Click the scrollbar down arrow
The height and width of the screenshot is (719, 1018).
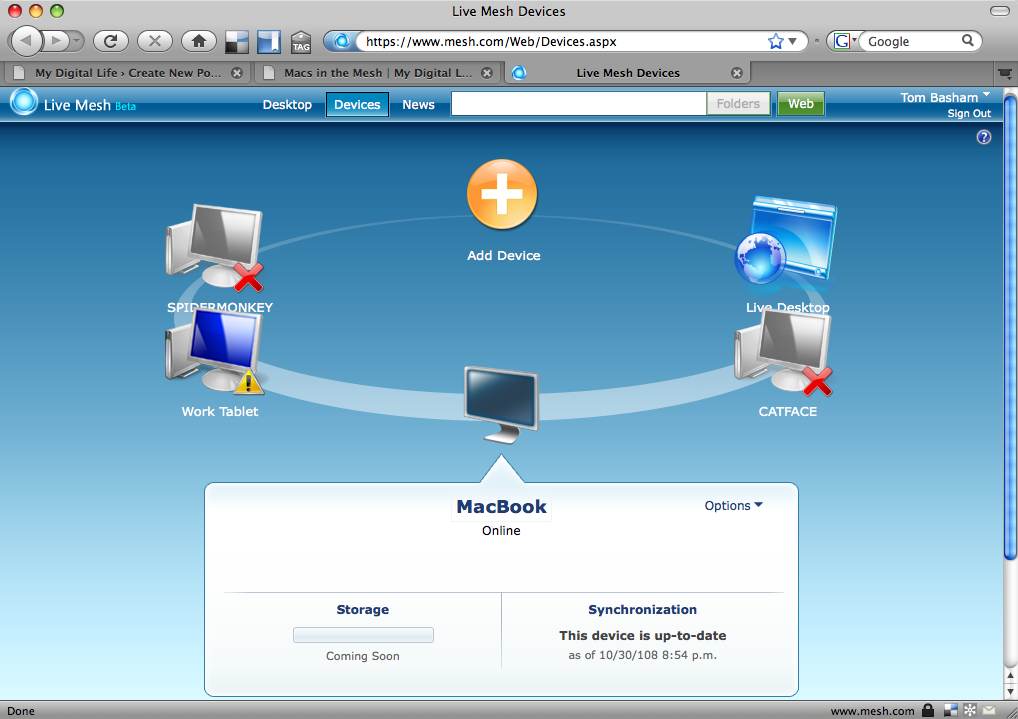tap(1010, 691)
